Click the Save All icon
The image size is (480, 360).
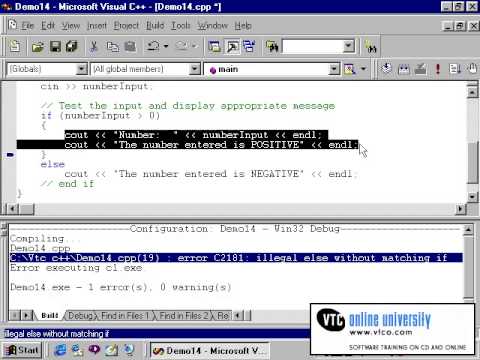72,46
